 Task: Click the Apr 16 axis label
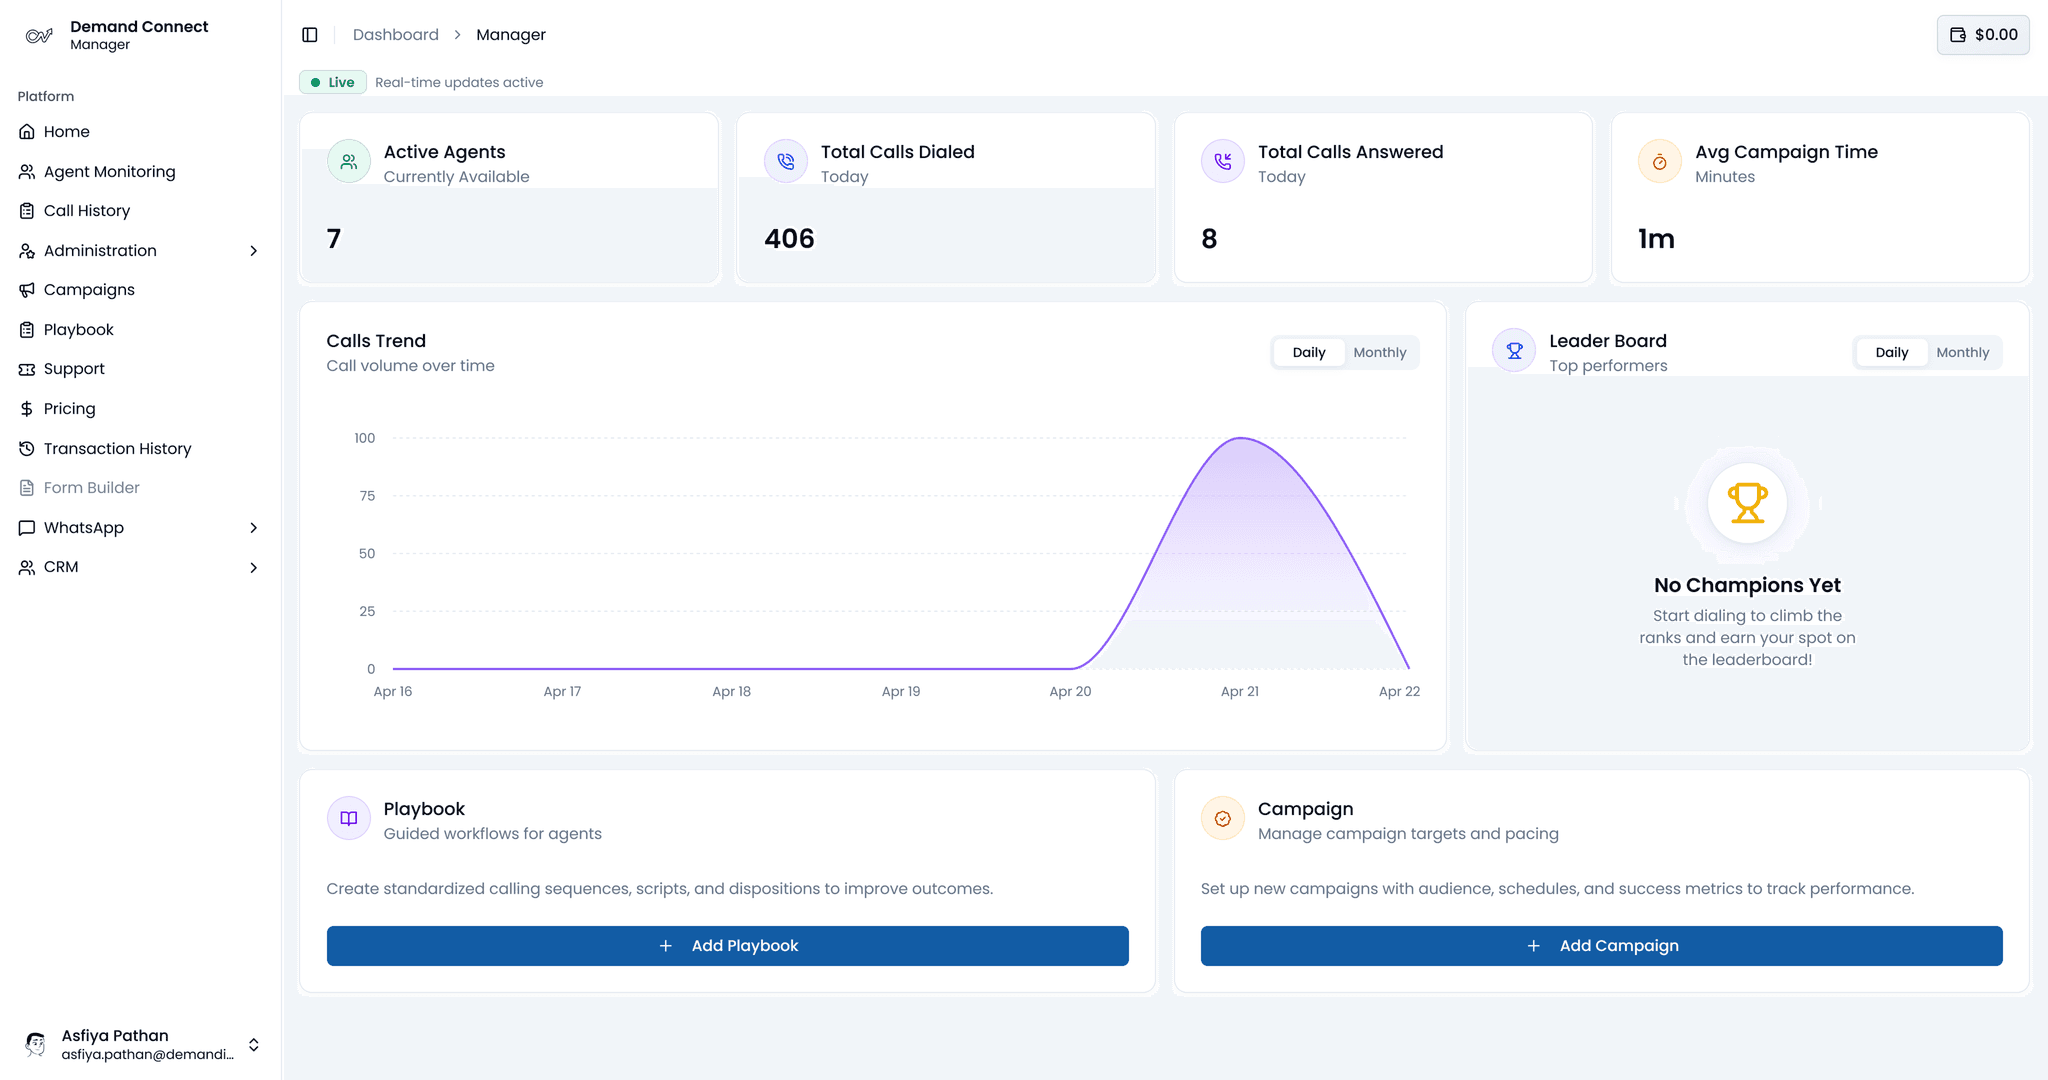pos(393,692)
